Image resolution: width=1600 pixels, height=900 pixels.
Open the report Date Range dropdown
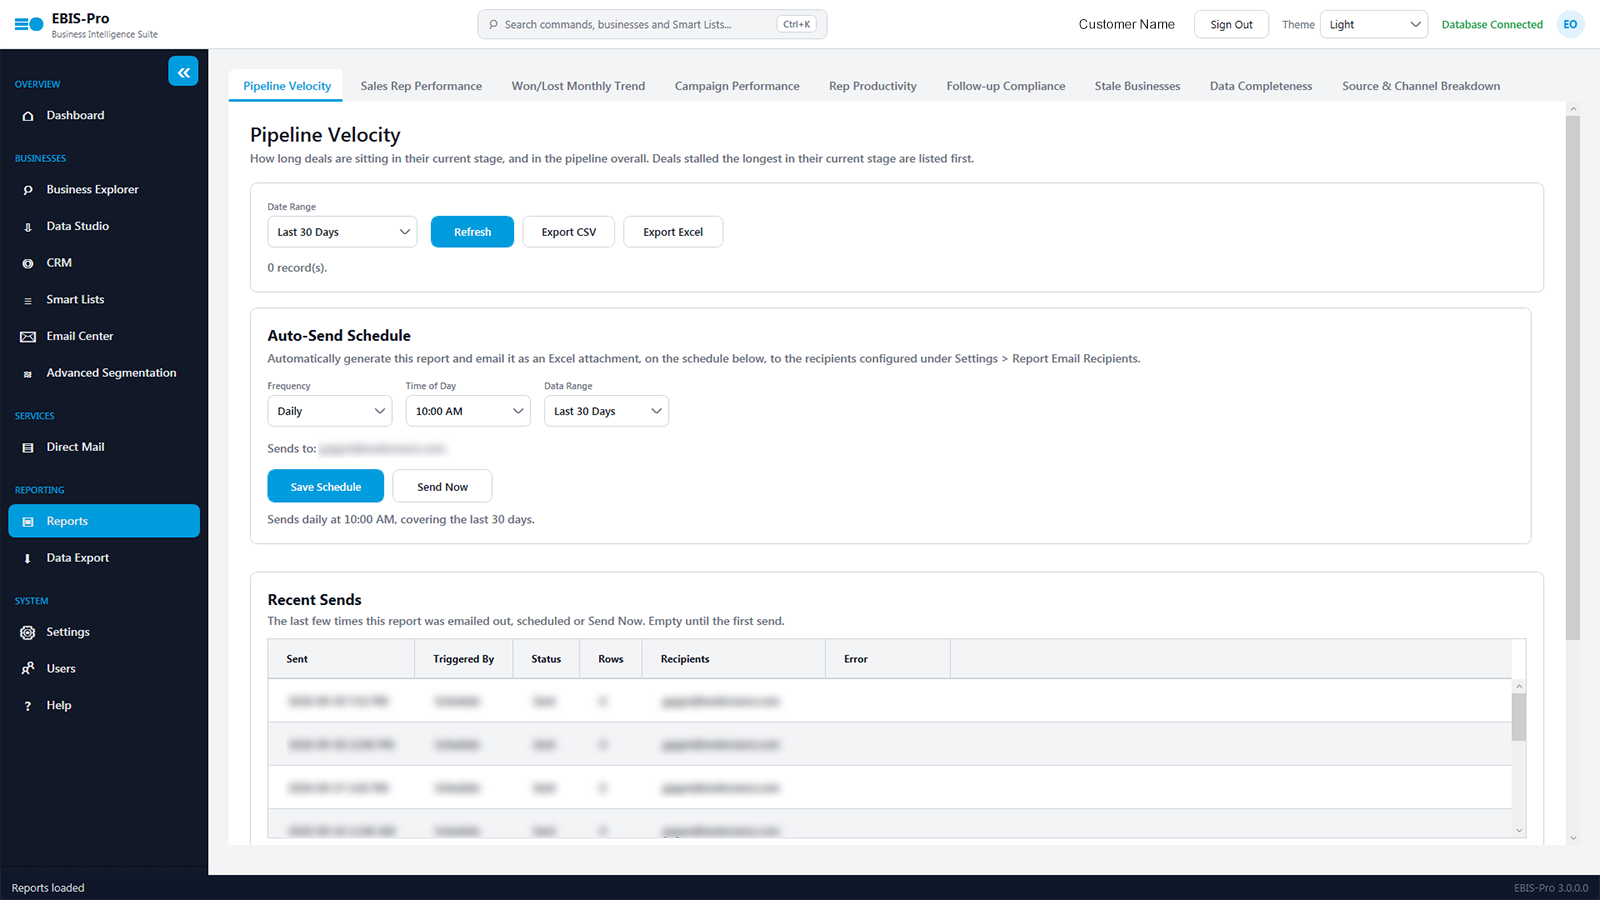point(342,232)
